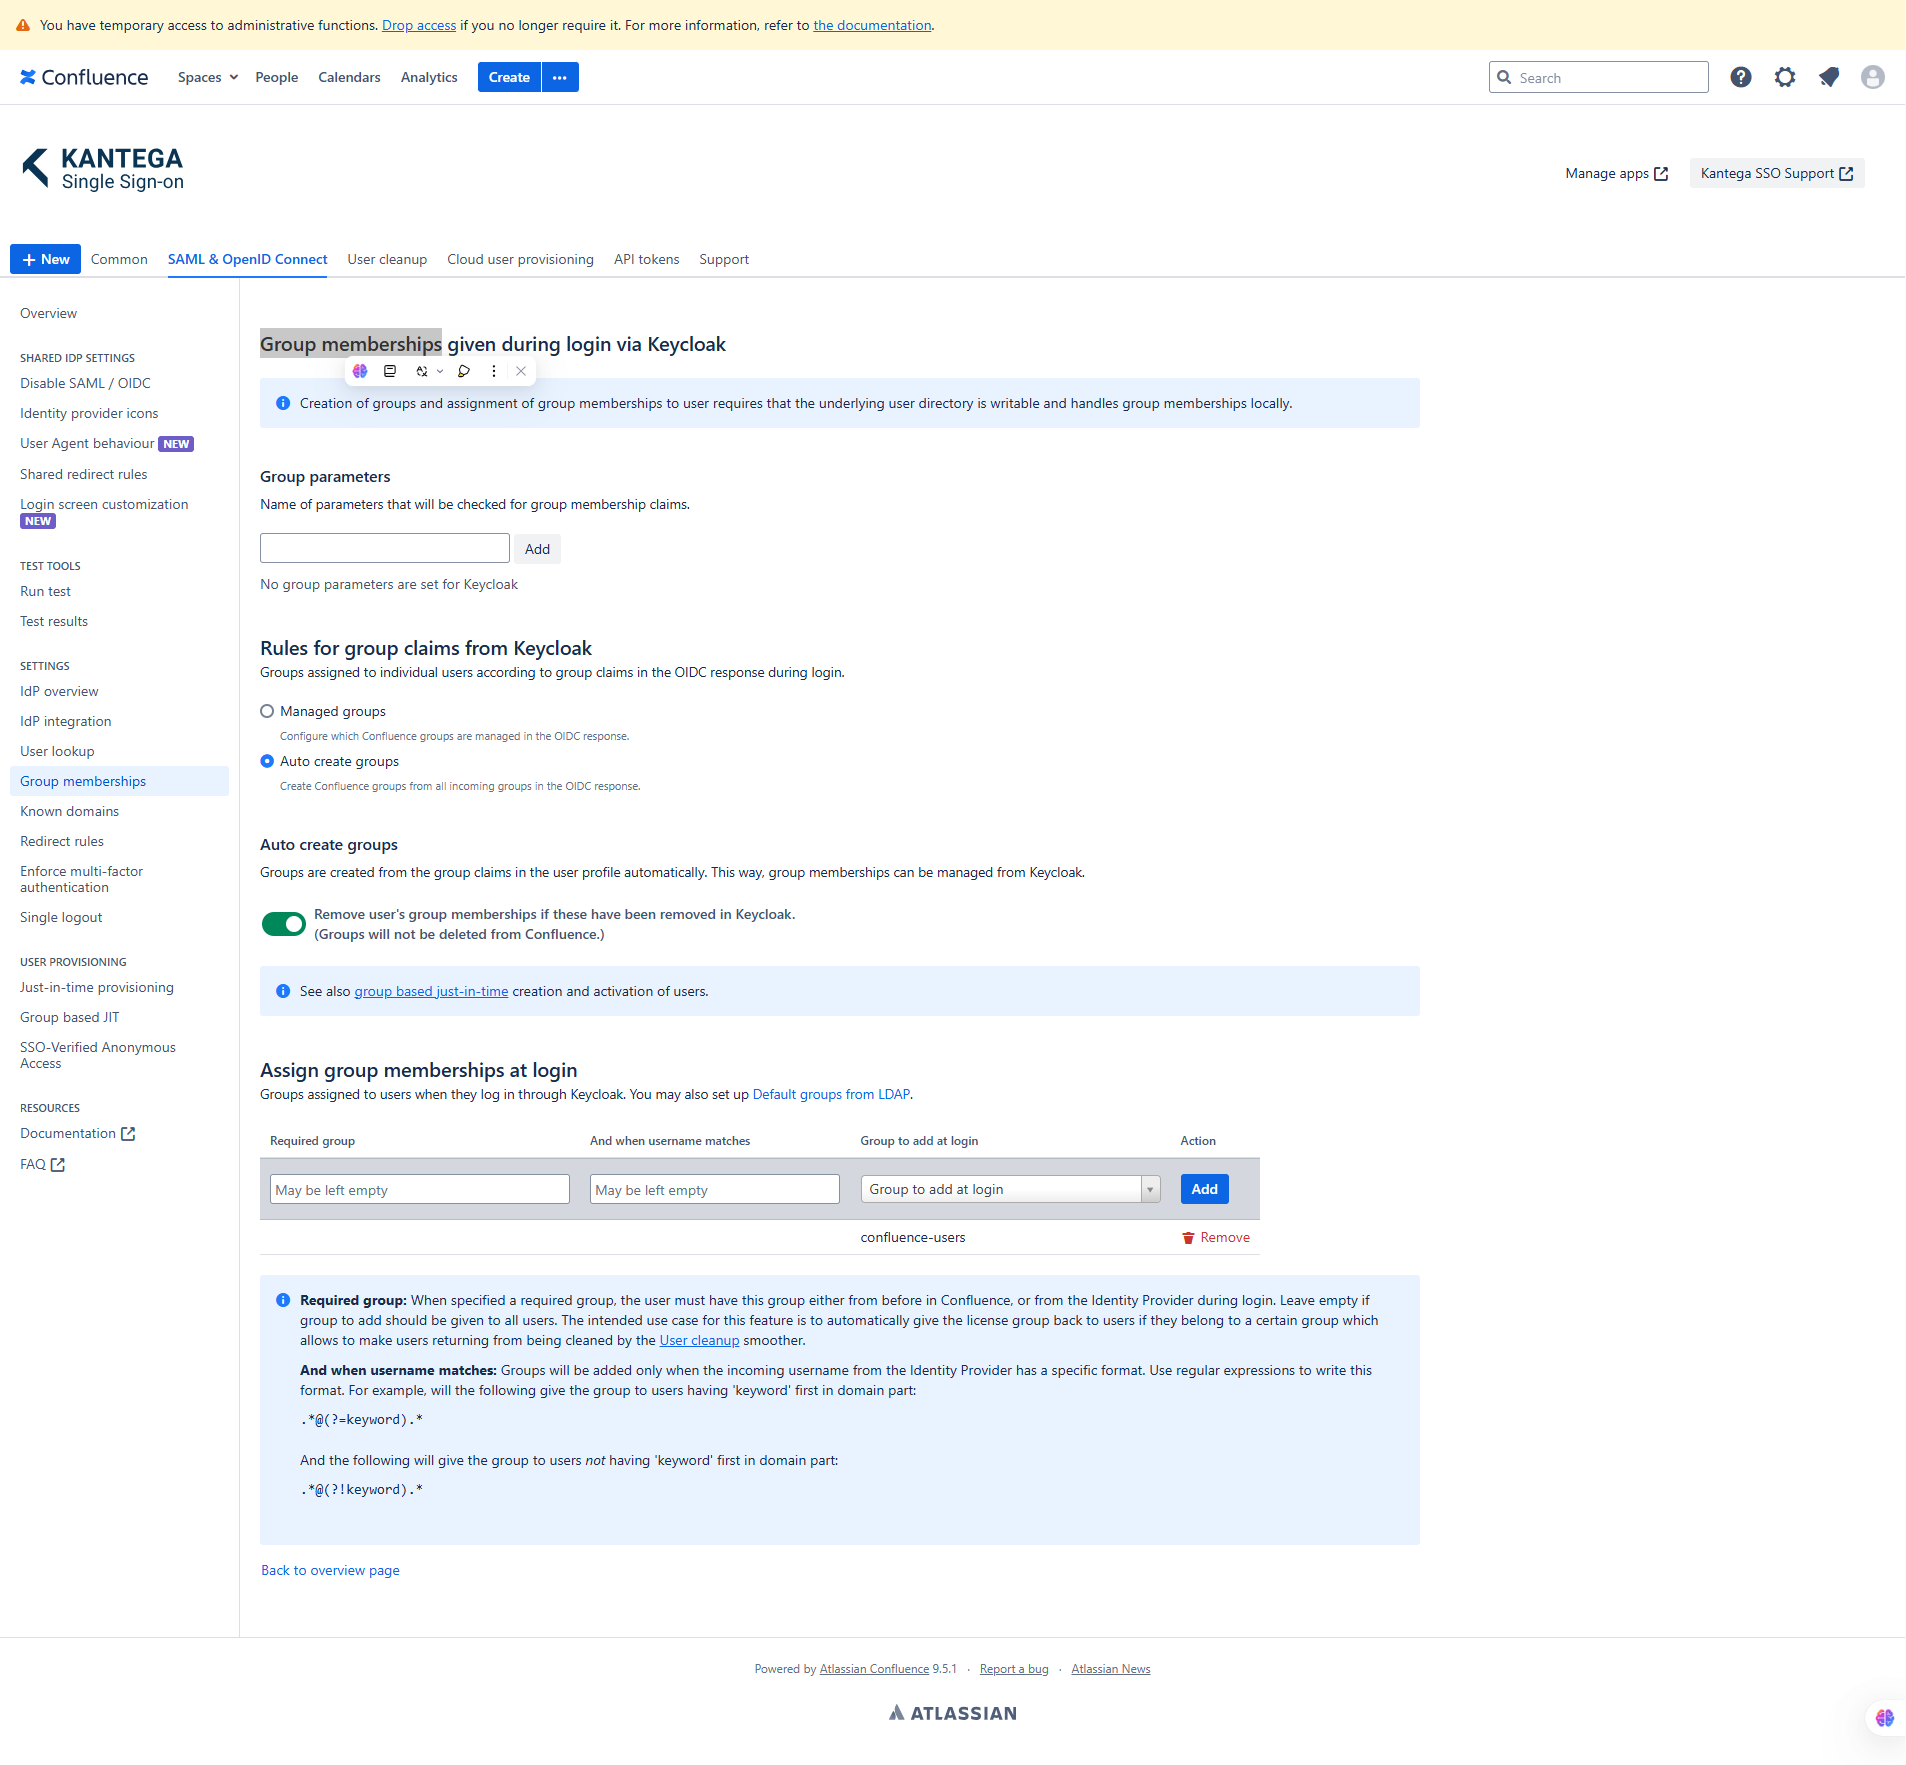The height and width of the screenshot is (1765, 1906).
Task: Click the Group parameters text input
Action: [385, 548]
